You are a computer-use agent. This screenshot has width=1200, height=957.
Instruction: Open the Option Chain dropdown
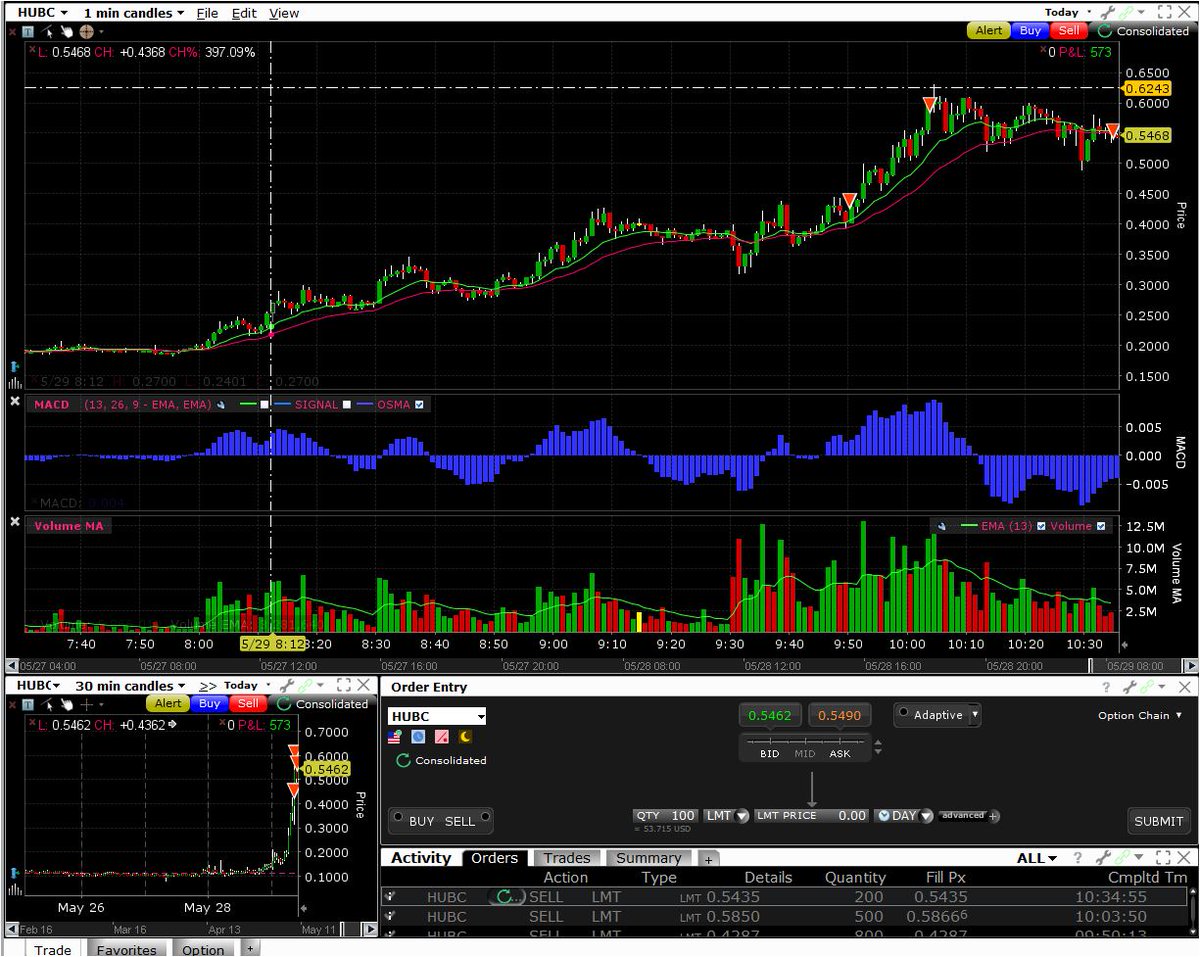1141,715
